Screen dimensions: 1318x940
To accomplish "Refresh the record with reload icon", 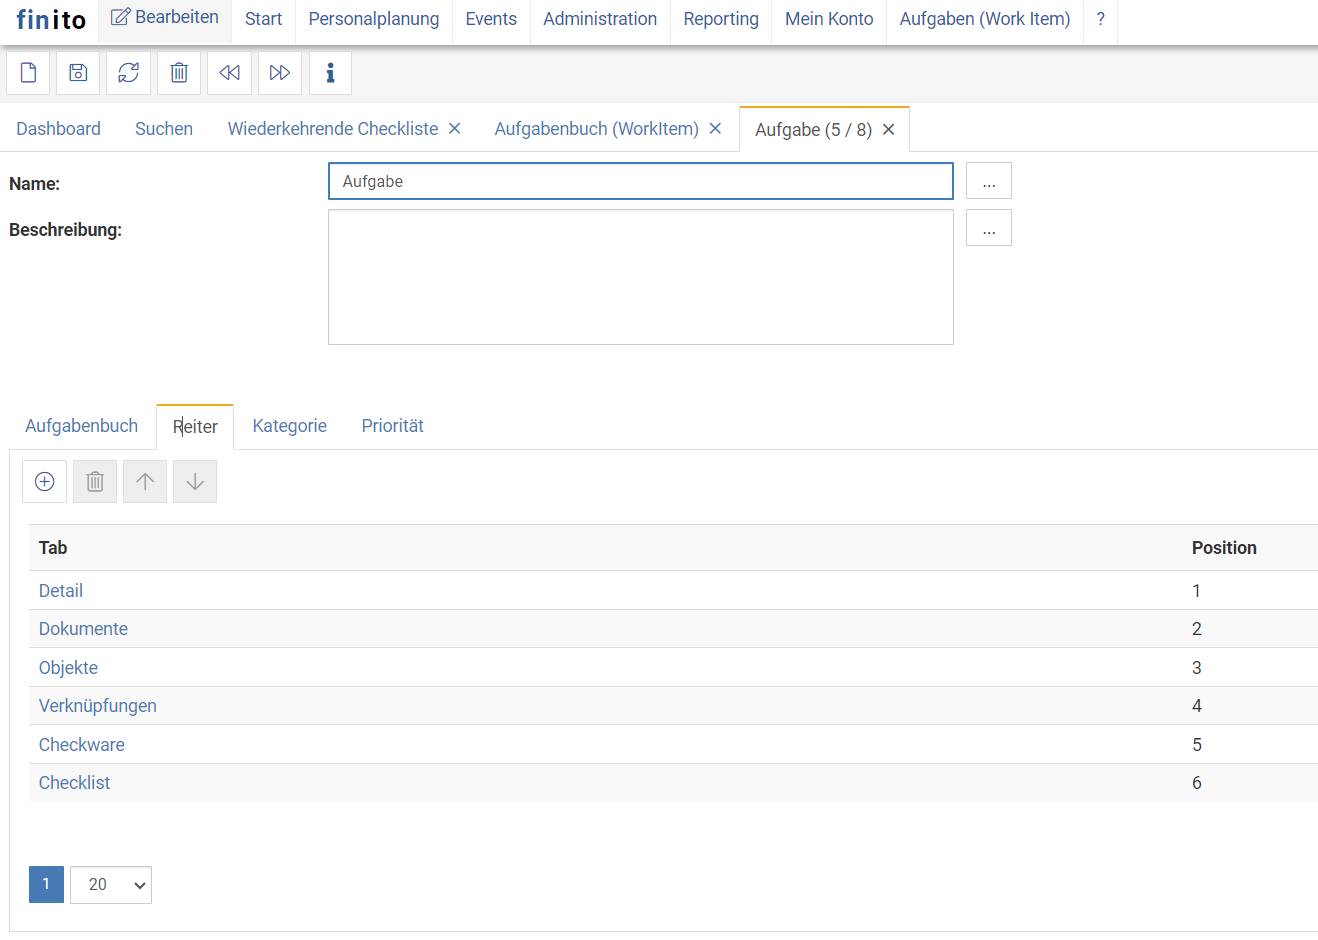I will click(x=128, y=73).
